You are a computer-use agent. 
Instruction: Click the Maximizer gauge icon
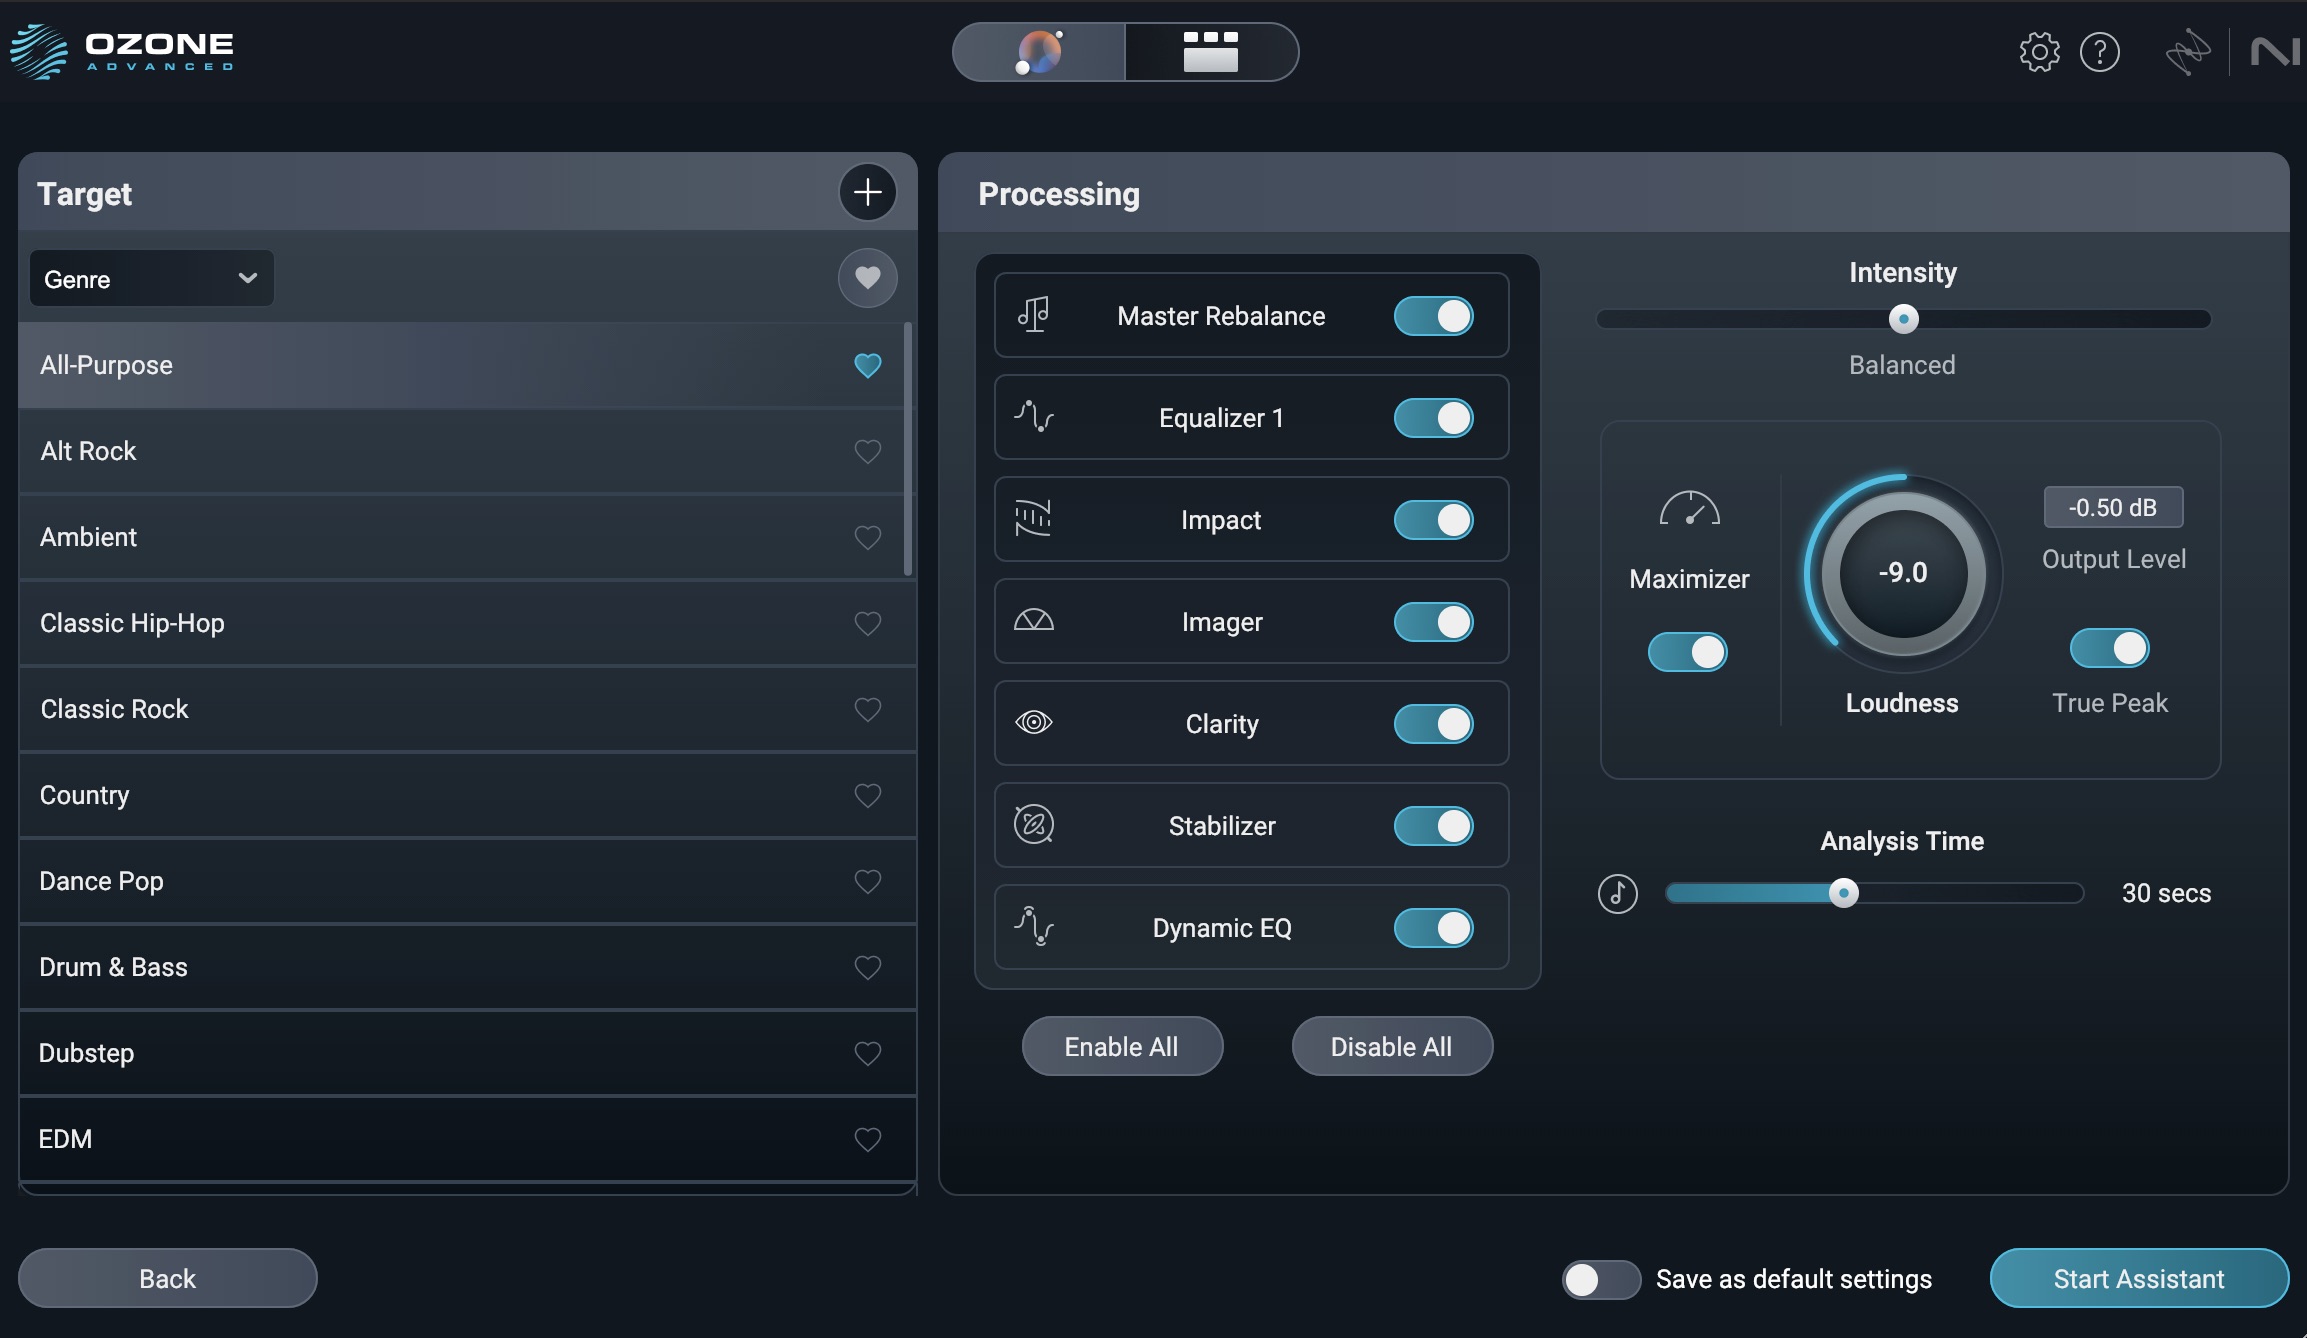point(1689,509)
